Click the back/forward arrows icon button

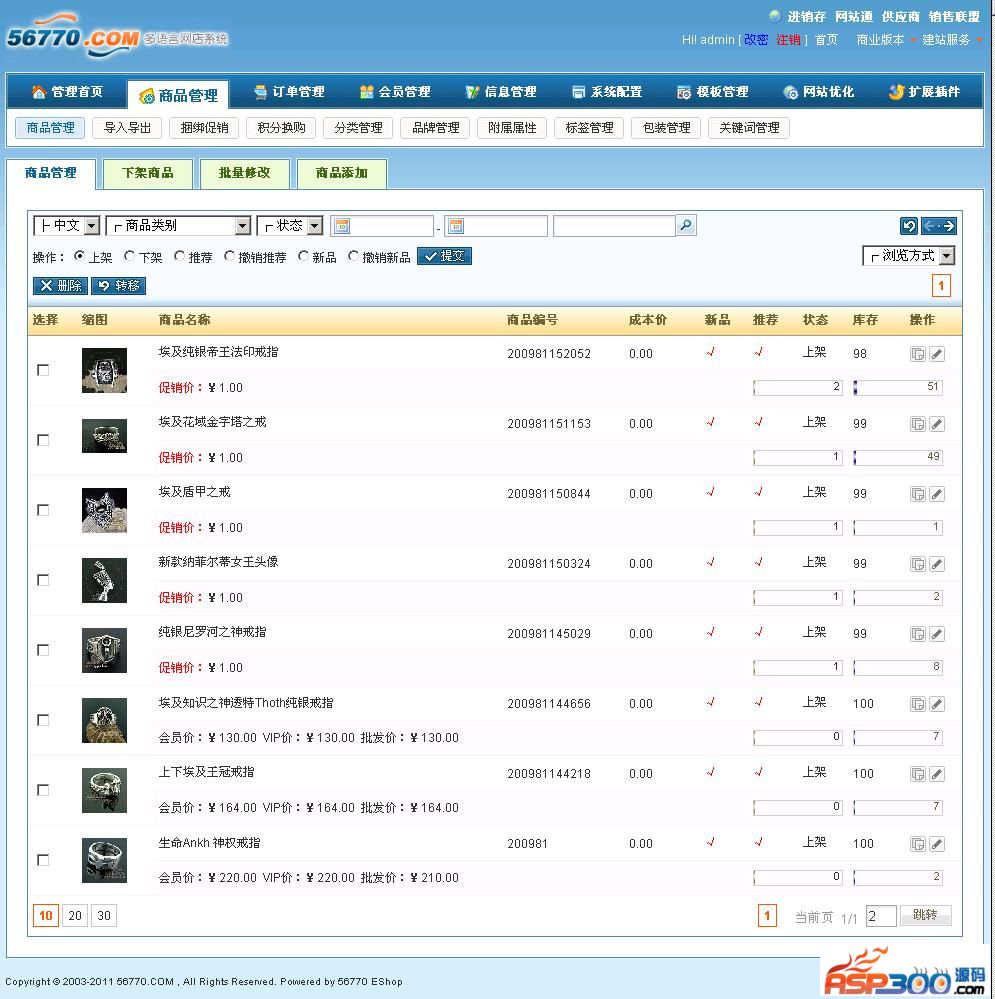(x=939, y=226)
